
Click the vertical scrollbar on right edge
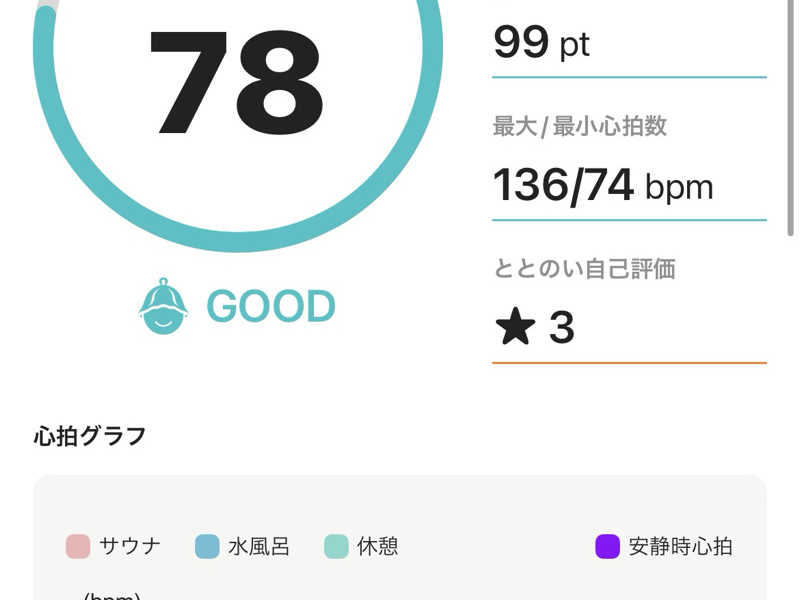click(793, 120)
